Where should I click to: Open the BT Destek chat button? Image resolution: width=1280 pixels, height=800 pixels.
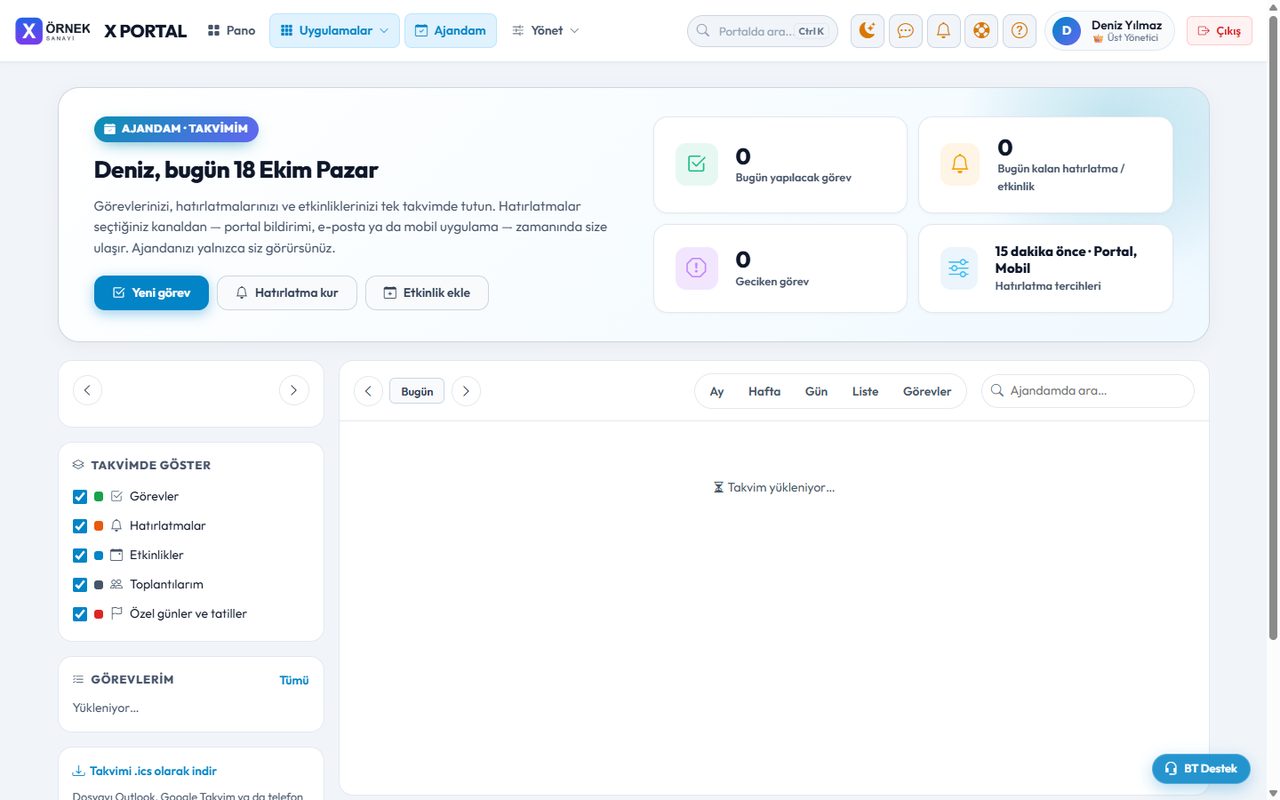[x=1201, y=768]
